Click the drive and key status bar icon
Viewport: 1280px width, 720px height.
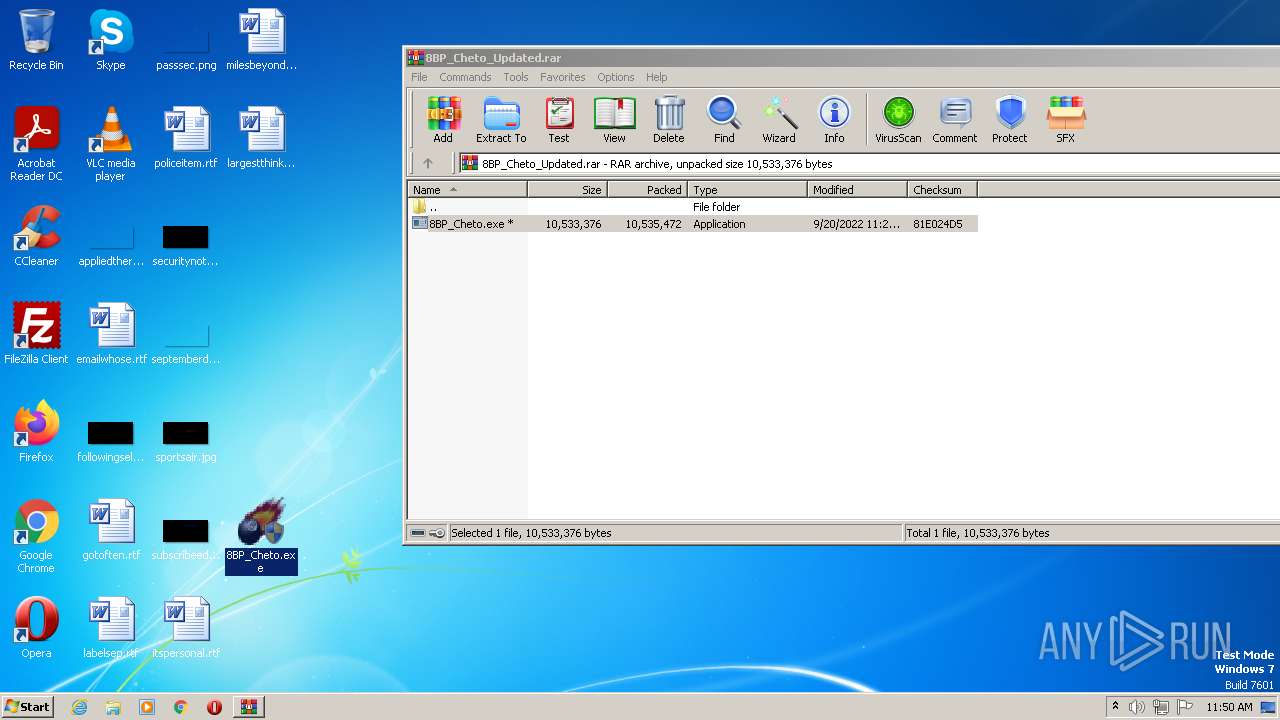tap(427, 533)
